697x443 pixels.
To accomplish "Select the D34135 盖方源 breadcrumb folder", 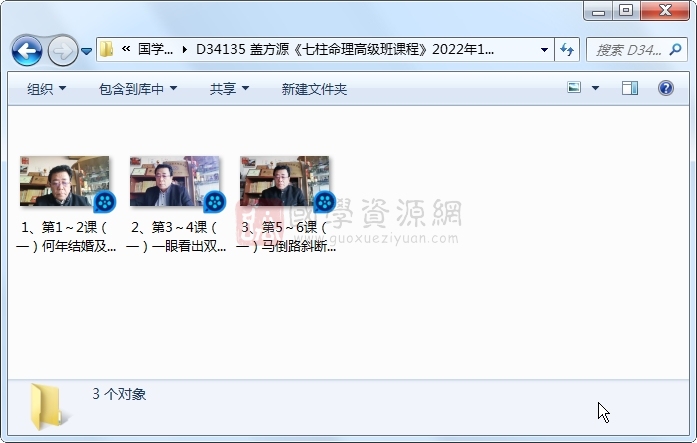I will tap(345, 49).
